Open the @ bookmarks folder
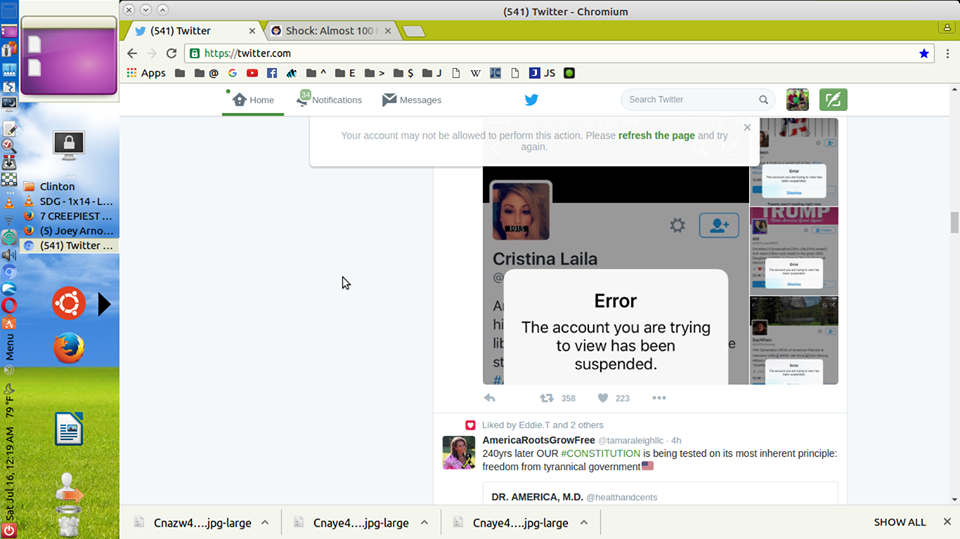Image resolution: width=960 pixels, height=539 pixels. coord(206,73)
